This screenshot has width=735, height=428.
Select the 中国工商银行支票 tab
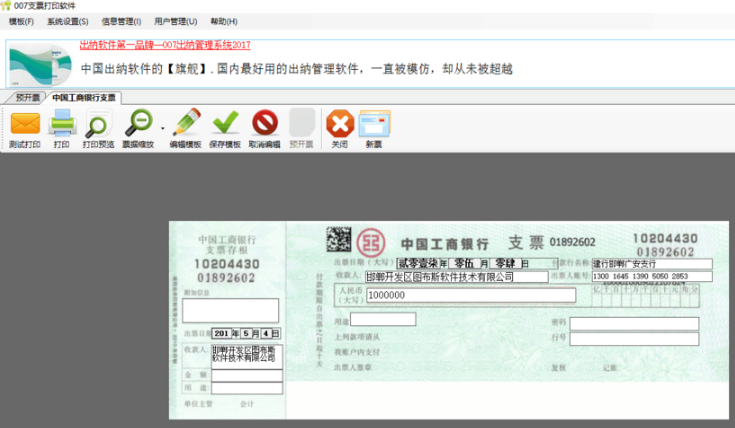tap(84, 98)
